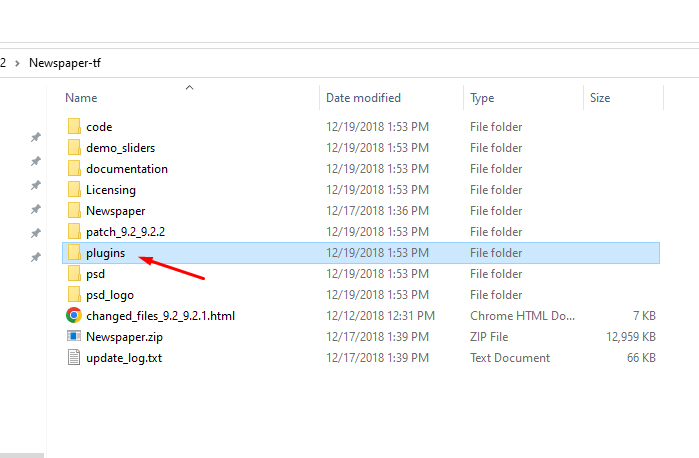Sort files by Date modified column
699x458 pixels.
pyautogui.click(x=363, y=98)
